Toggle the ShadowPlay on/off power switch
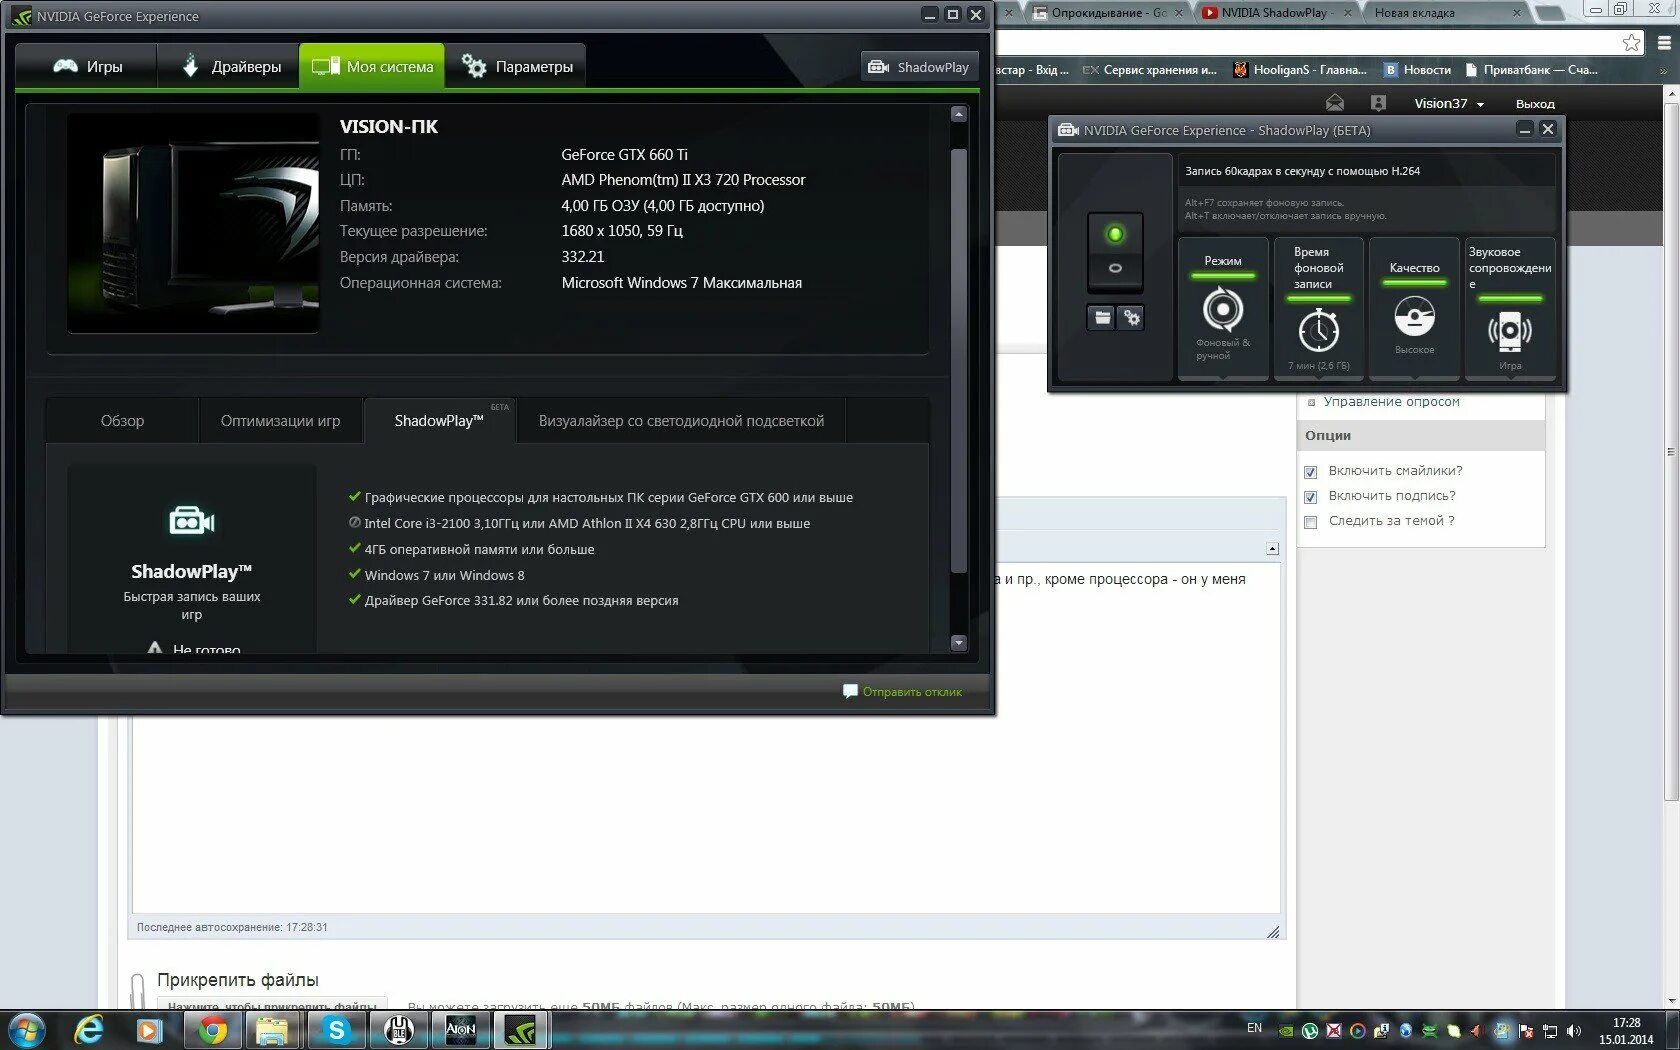Screen dimensions: 1680x1050 point(1115,251)
